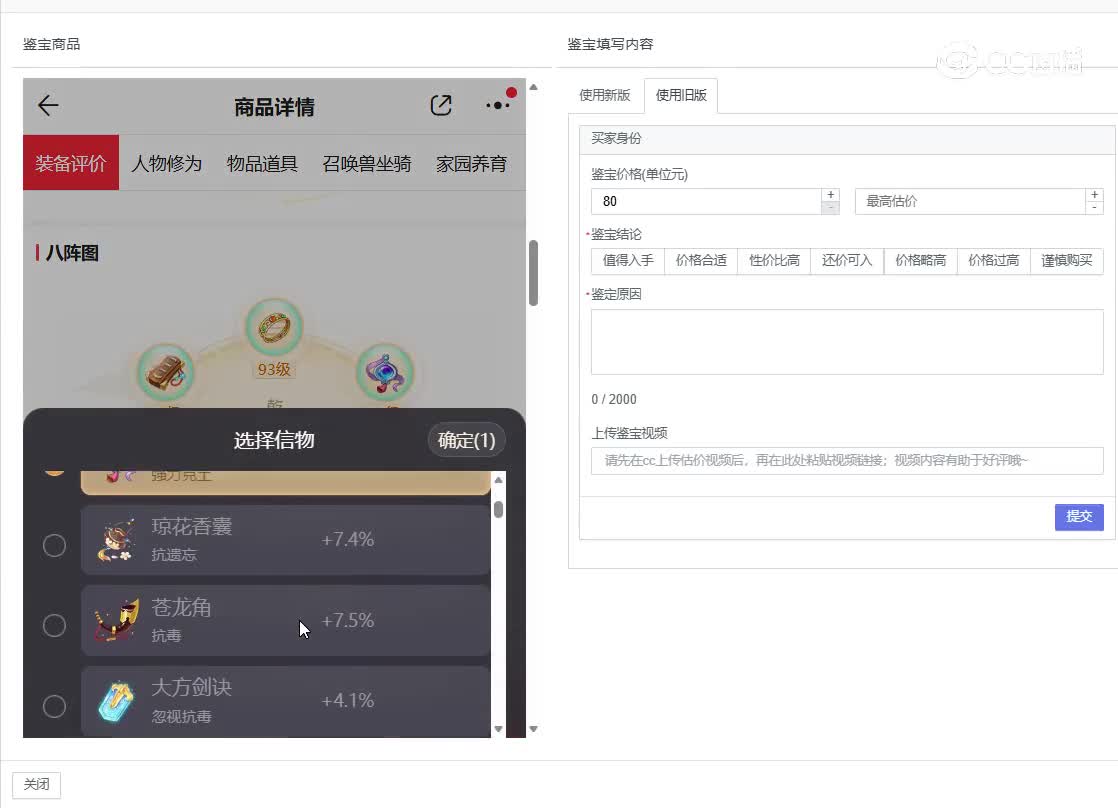Decrease 鉴宝价格 with the minus stepper

tap(831, 208)
